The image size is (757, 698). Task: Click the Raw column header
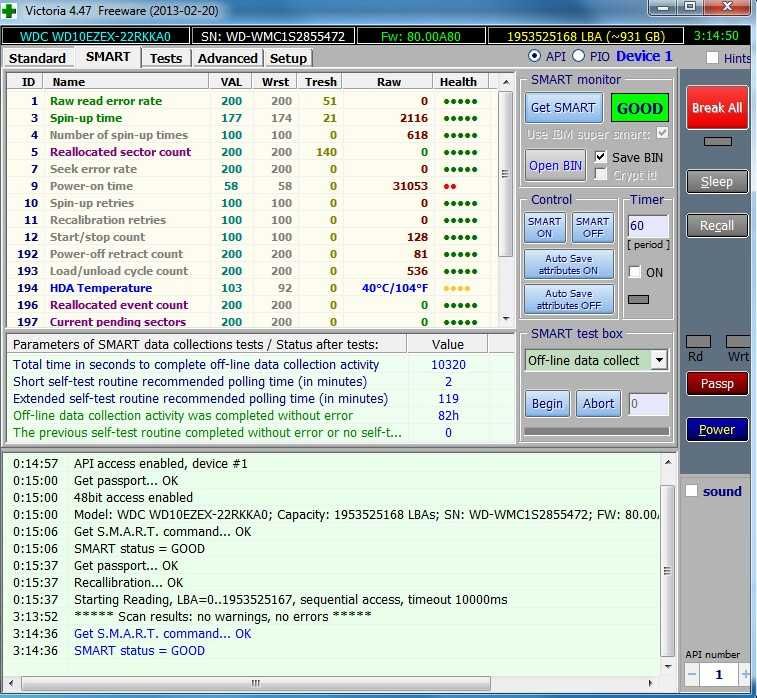(x=388, y=82)
